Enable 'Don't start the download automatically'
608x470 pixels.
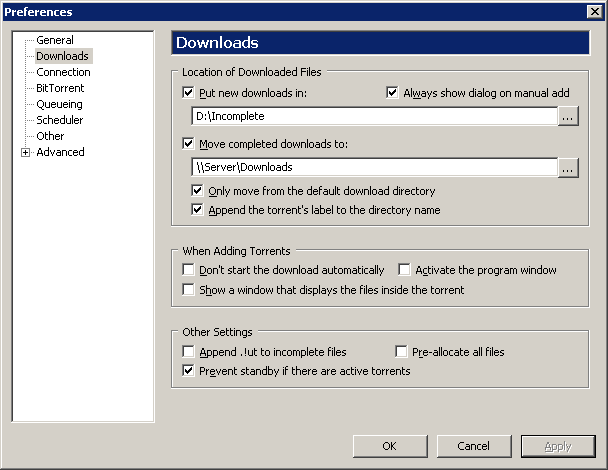pyautogui.click(x=188, y=270)
